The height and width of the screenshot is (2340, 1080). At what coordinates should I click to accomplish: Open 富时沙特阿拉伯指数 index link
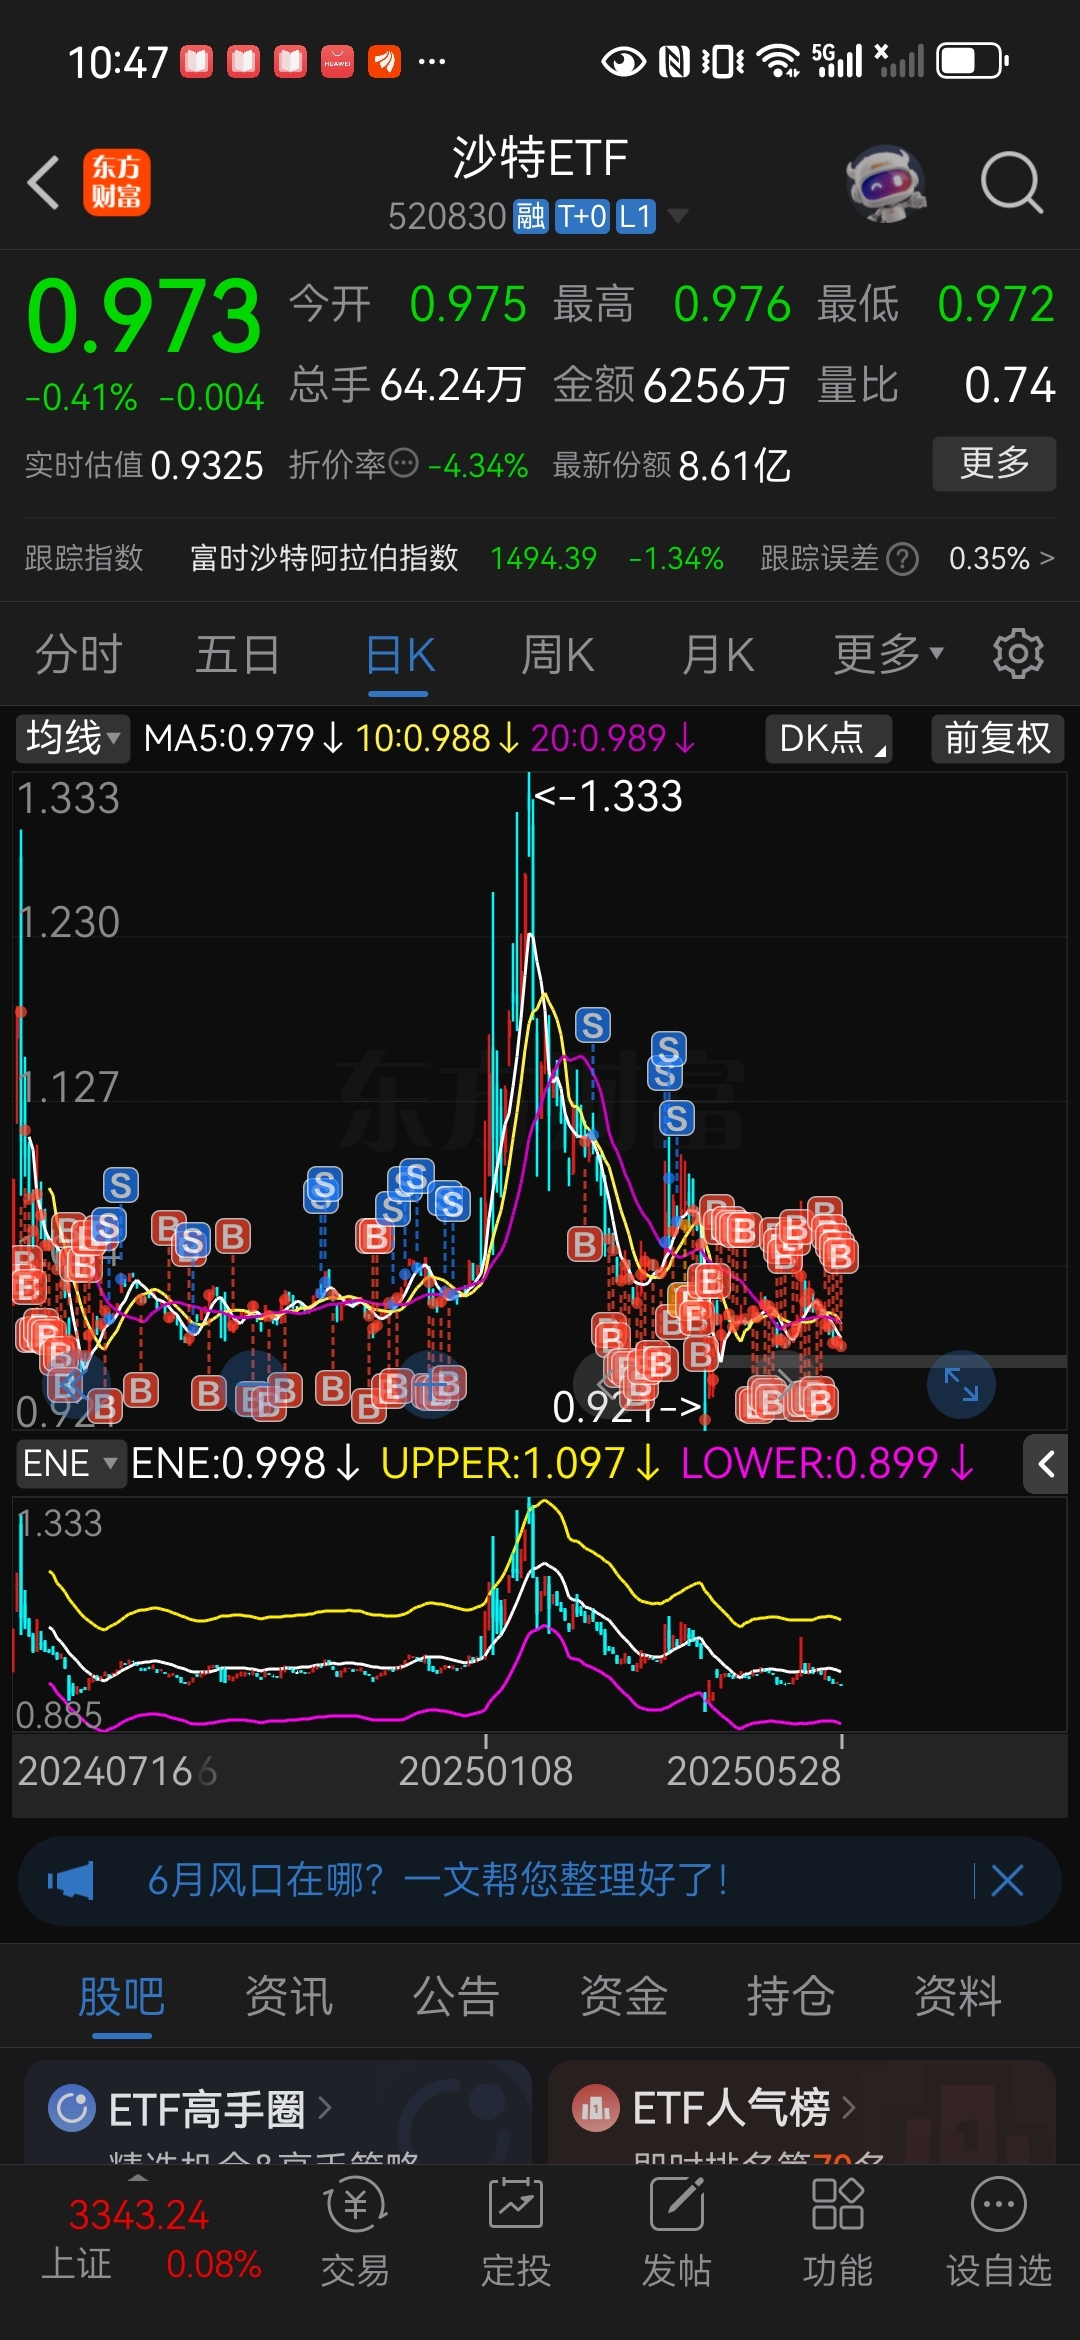tap(324, 558)
